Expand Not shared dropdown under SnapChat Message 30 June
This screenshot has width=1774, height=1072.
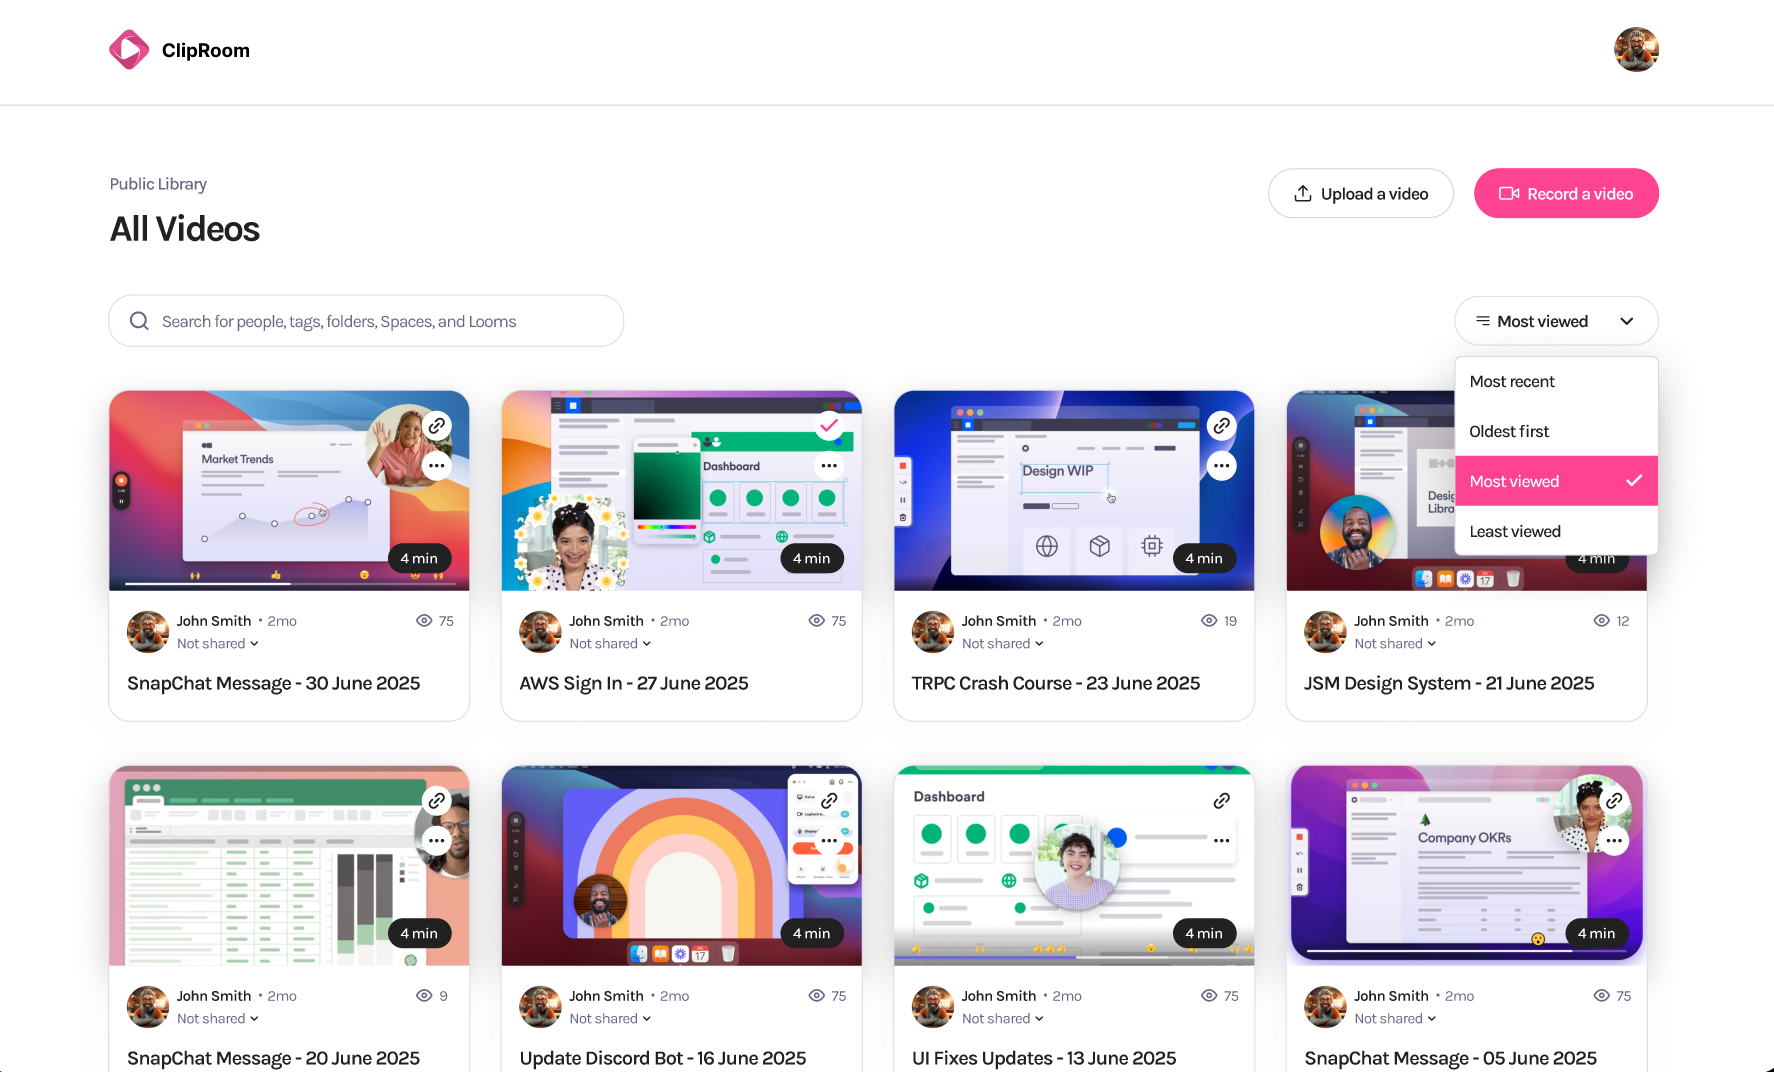point(218,644)
